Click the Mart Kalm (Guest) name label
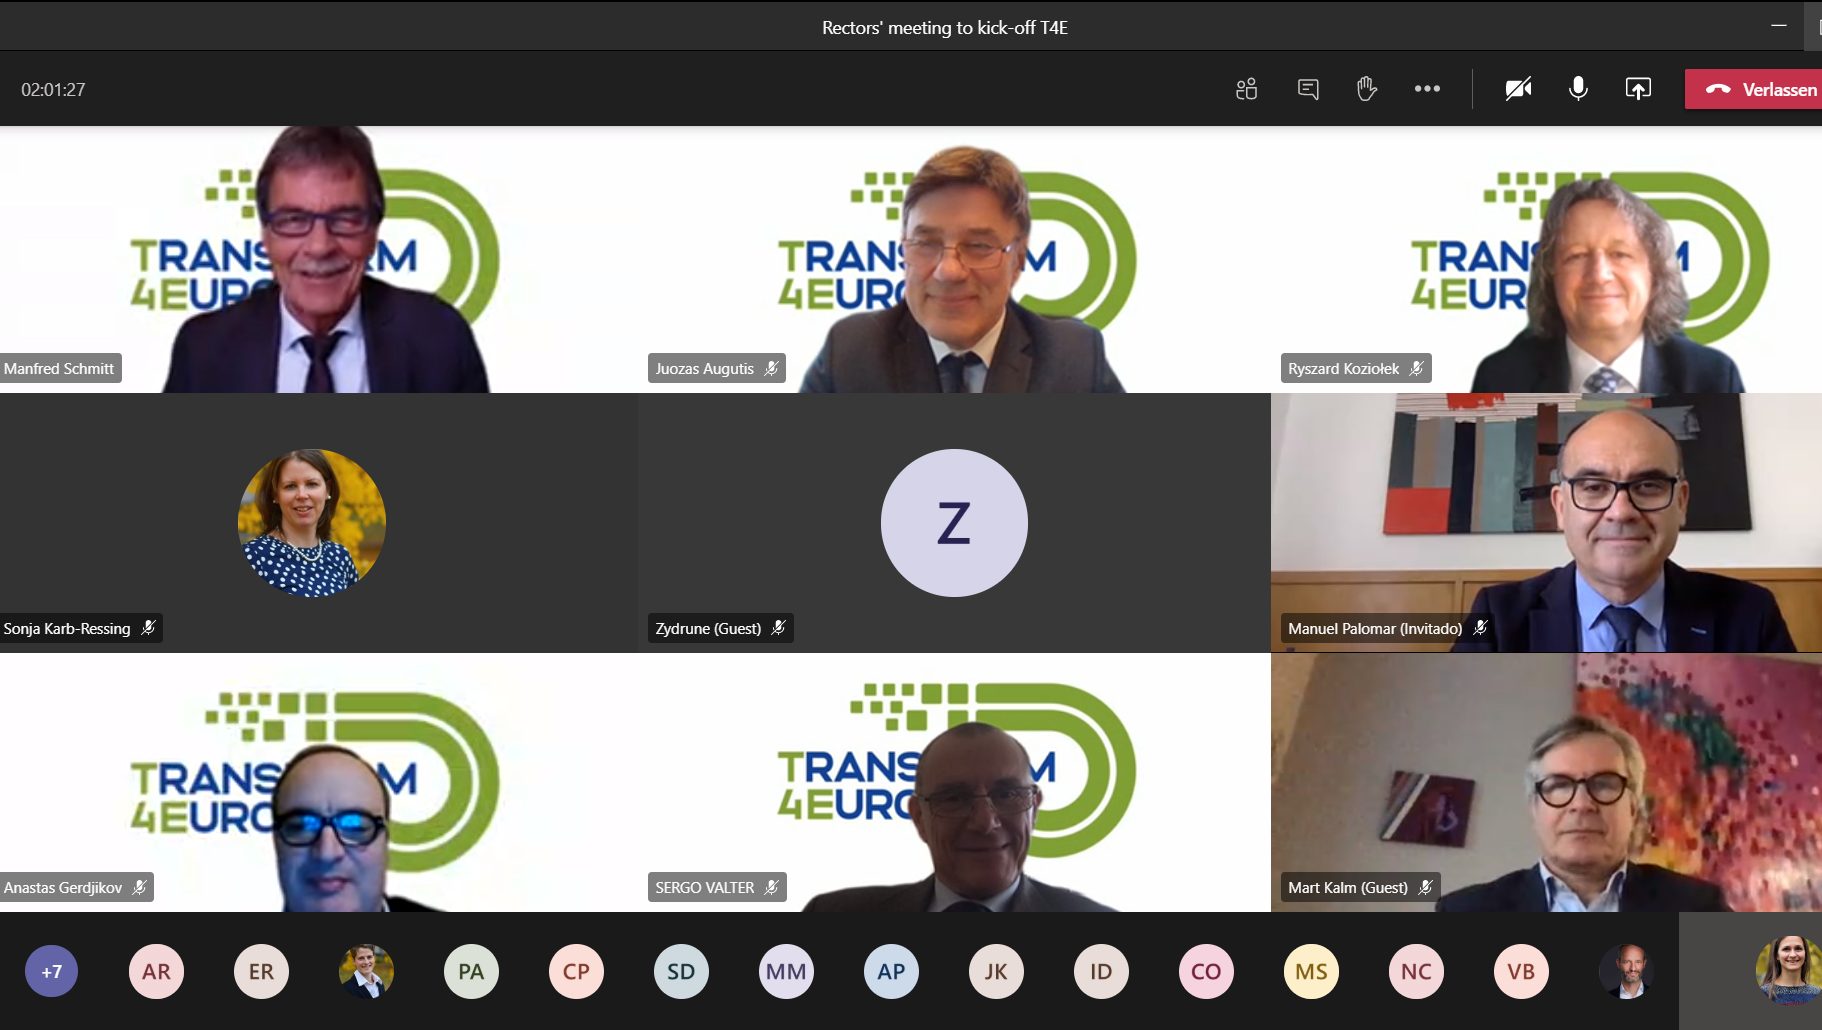 (x=1360, y=887)
